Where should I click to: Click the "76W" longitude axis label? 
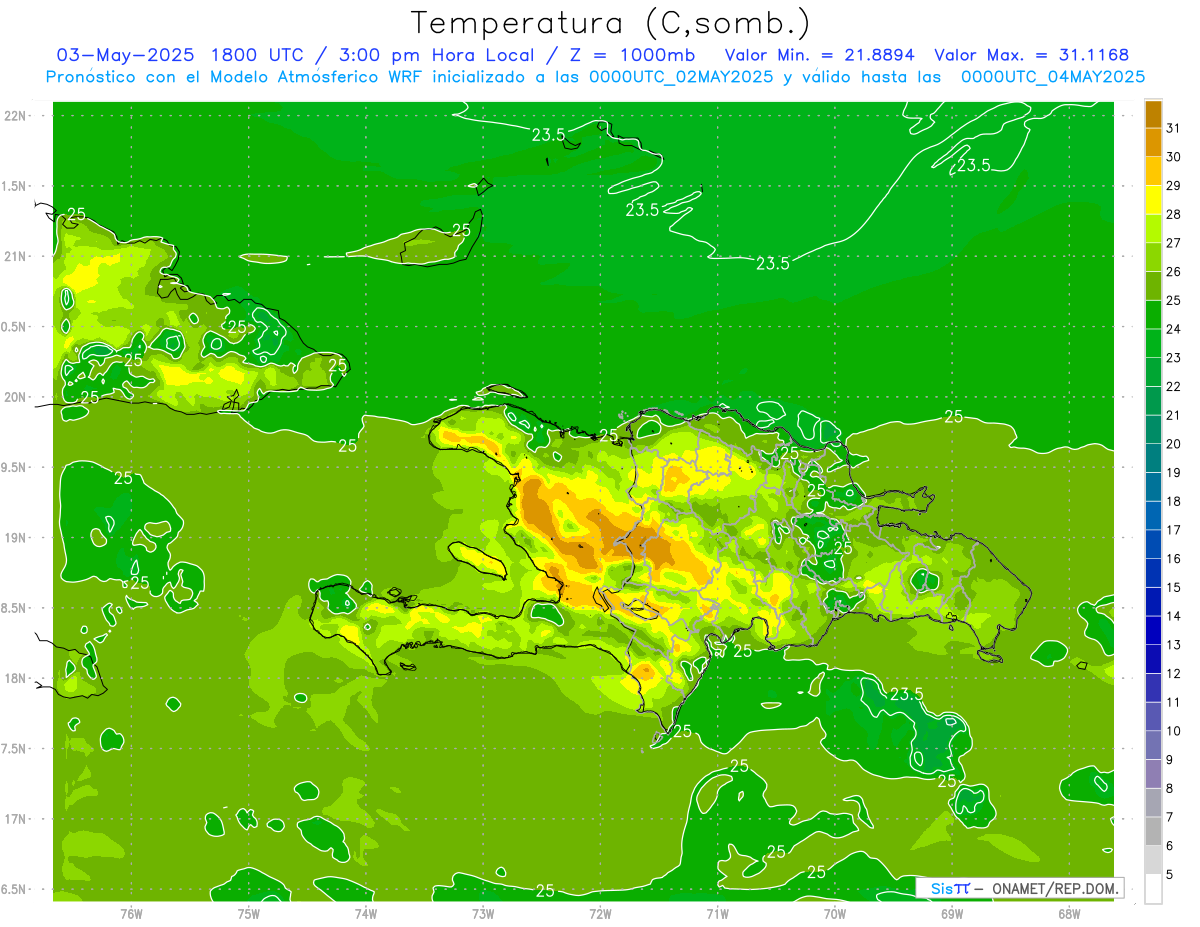pos(131,914)
